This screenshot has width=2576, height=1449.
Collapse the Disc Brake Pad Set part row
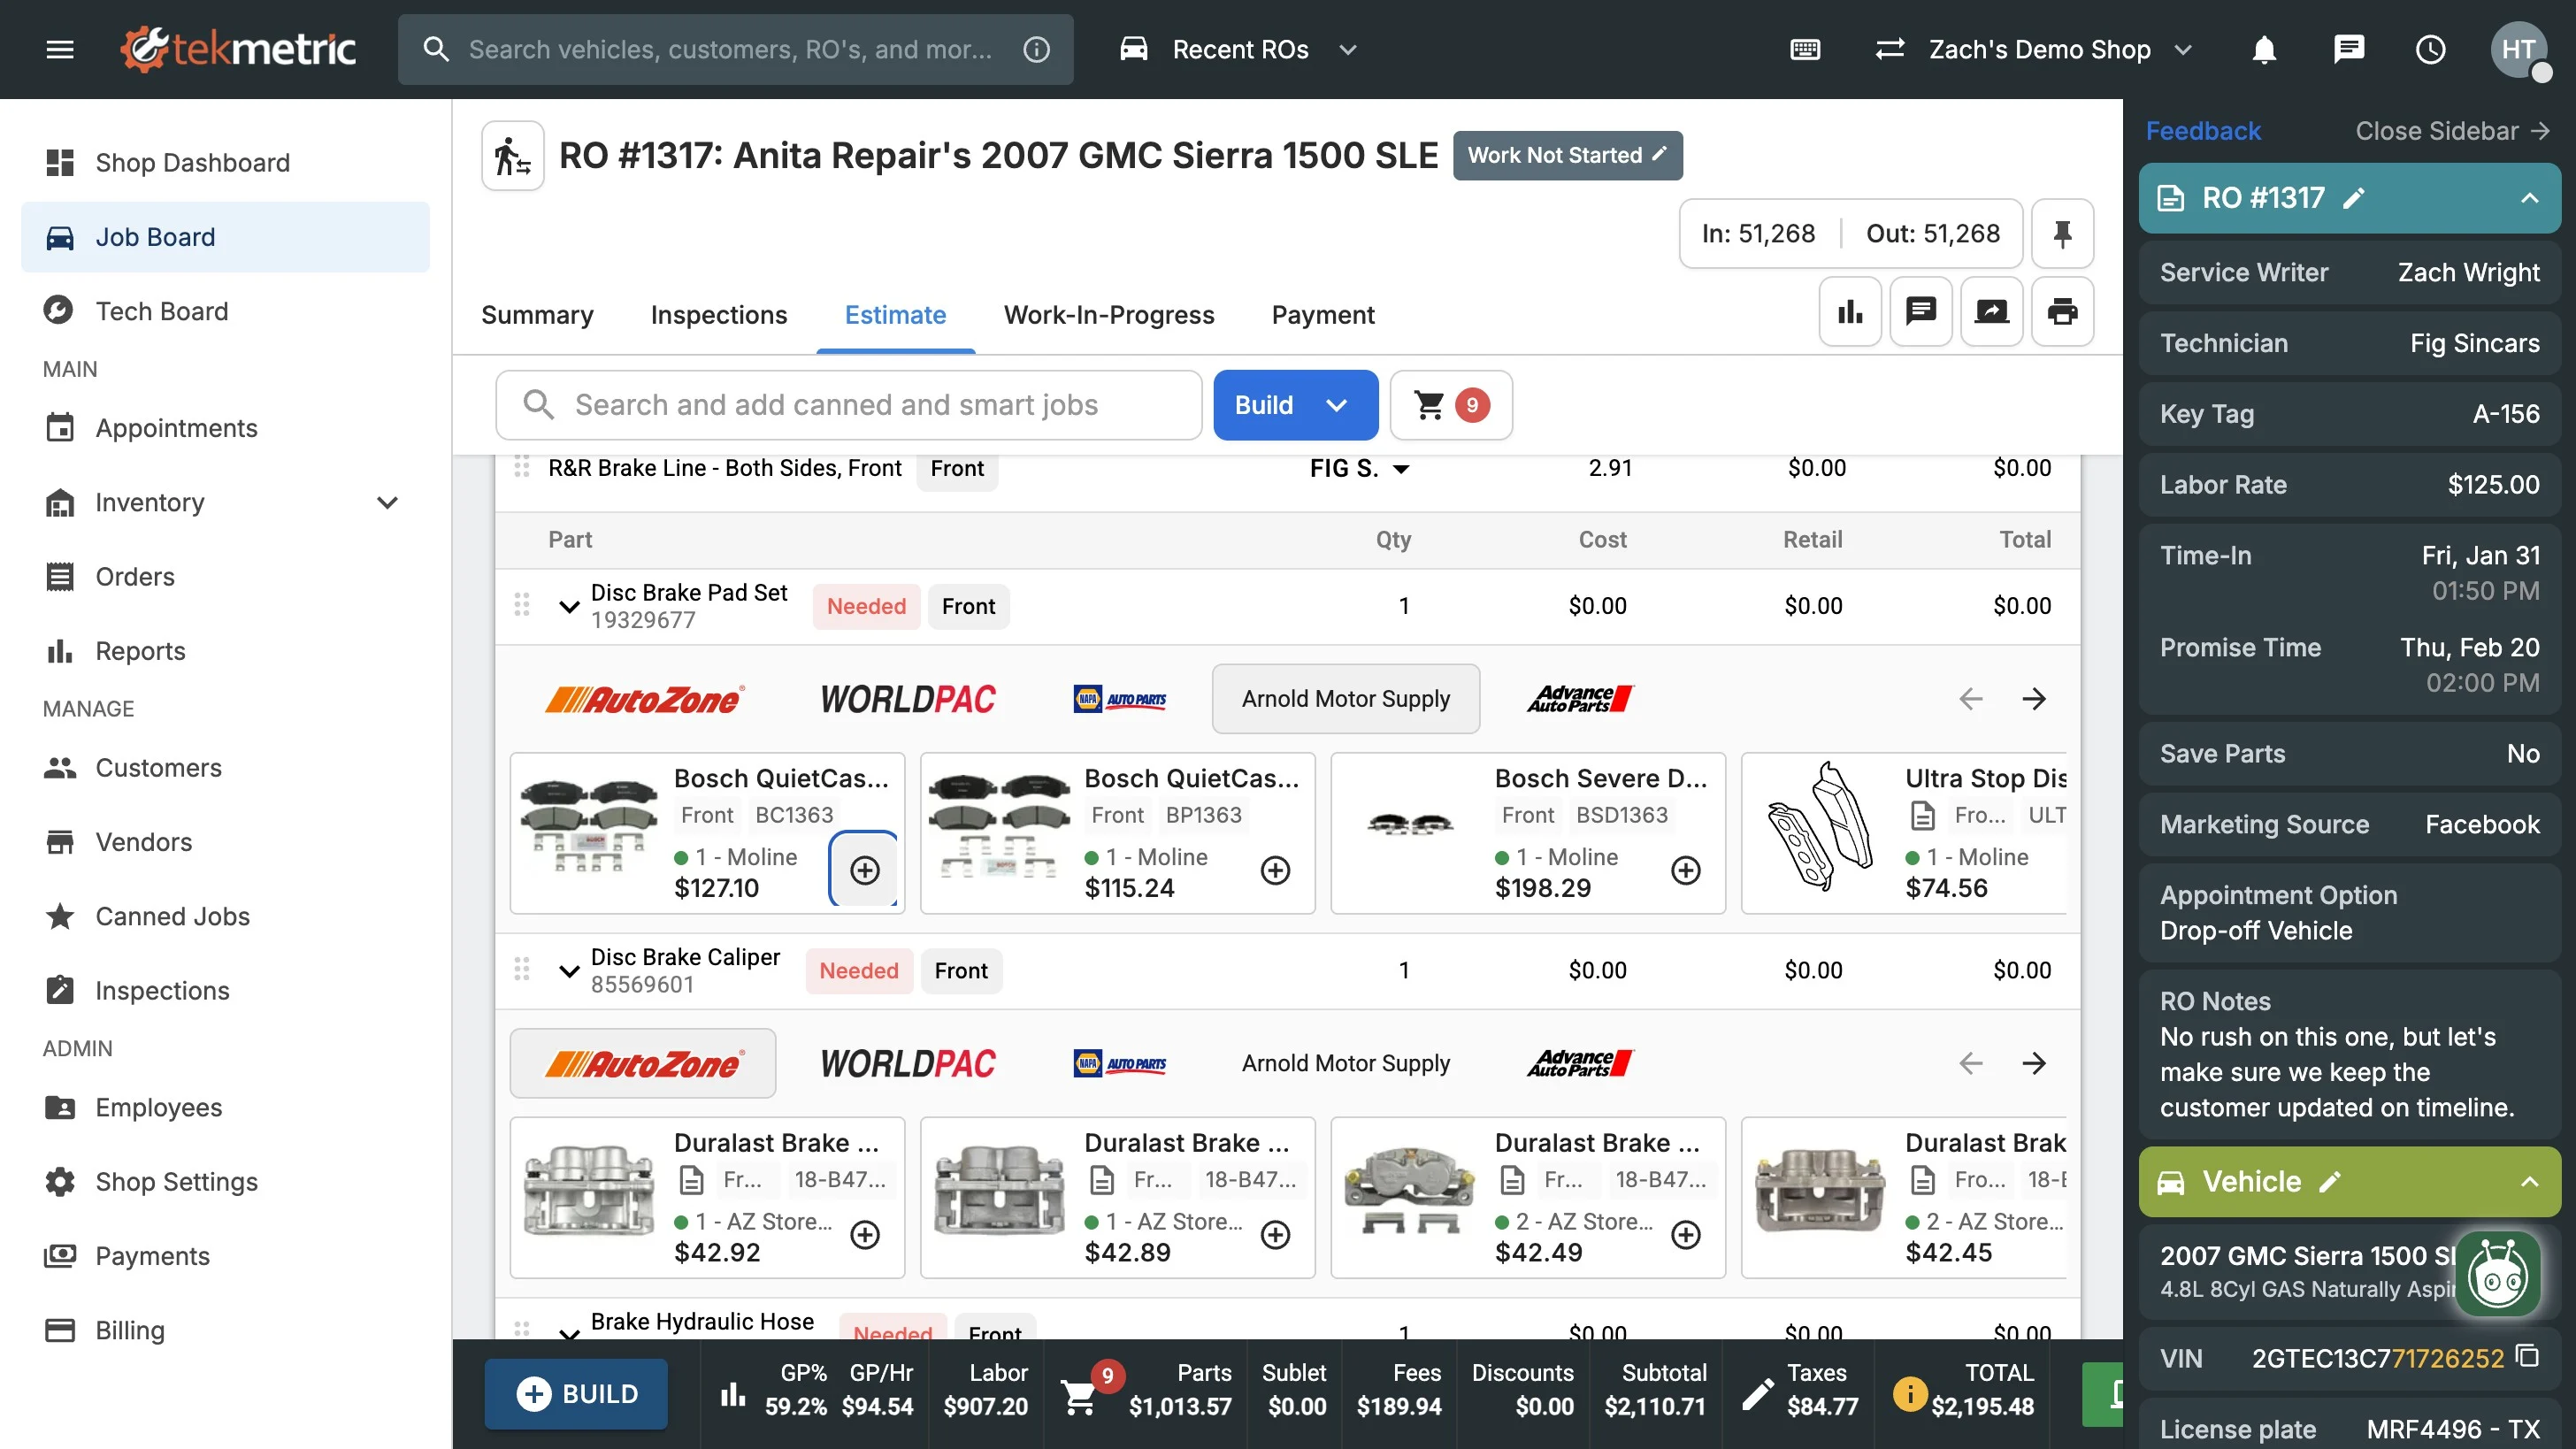(569, 606)
